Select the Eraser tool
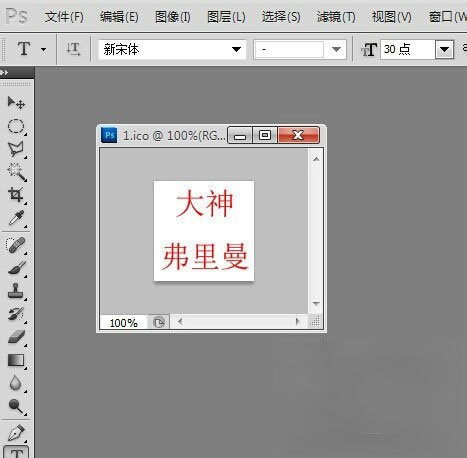The width and height of the screenshot is (467, 458). [16, 337]
